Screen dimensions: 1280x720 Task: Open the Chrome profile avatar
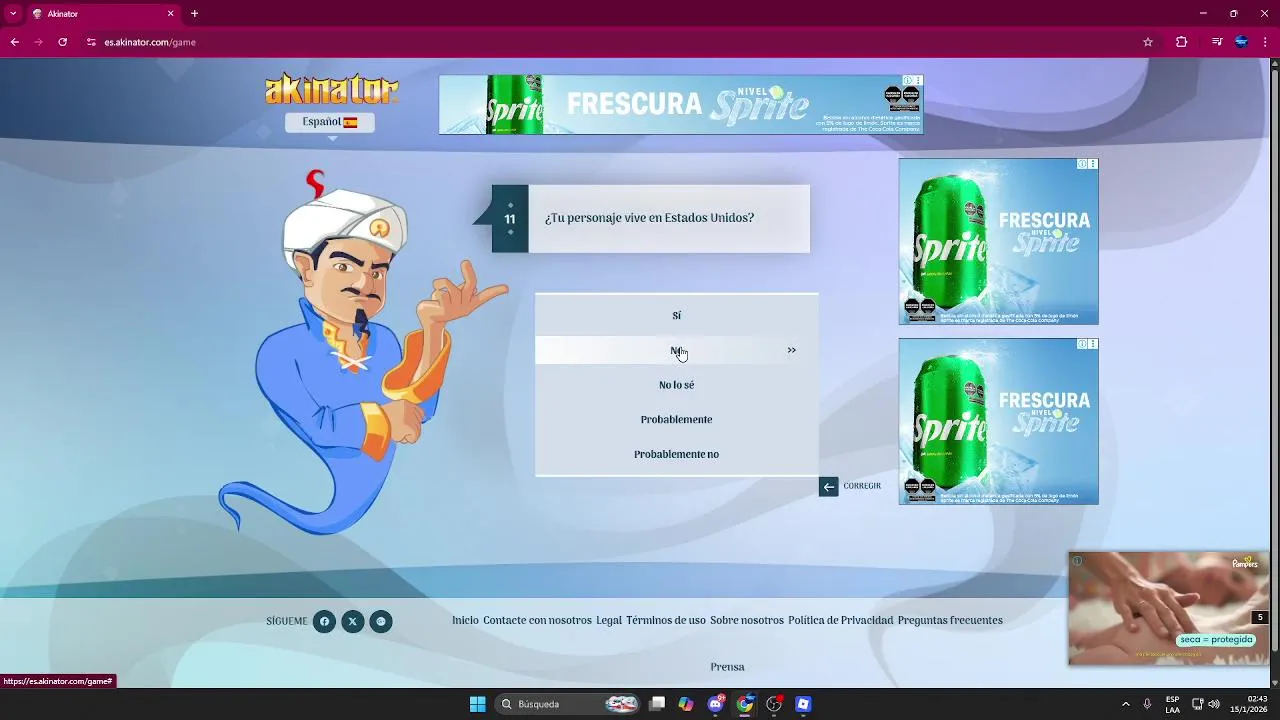(1241, 42)
